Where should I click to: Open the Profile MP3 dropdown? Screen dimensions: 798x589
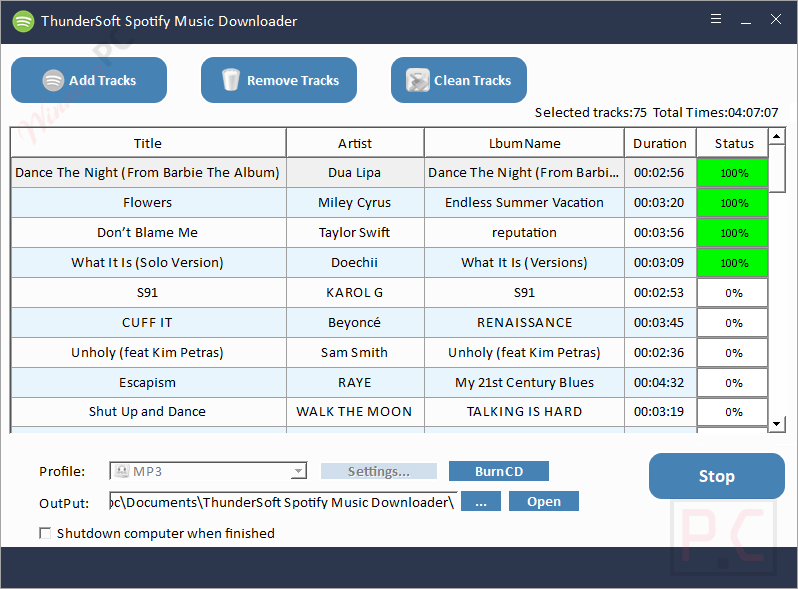(208, 471)
